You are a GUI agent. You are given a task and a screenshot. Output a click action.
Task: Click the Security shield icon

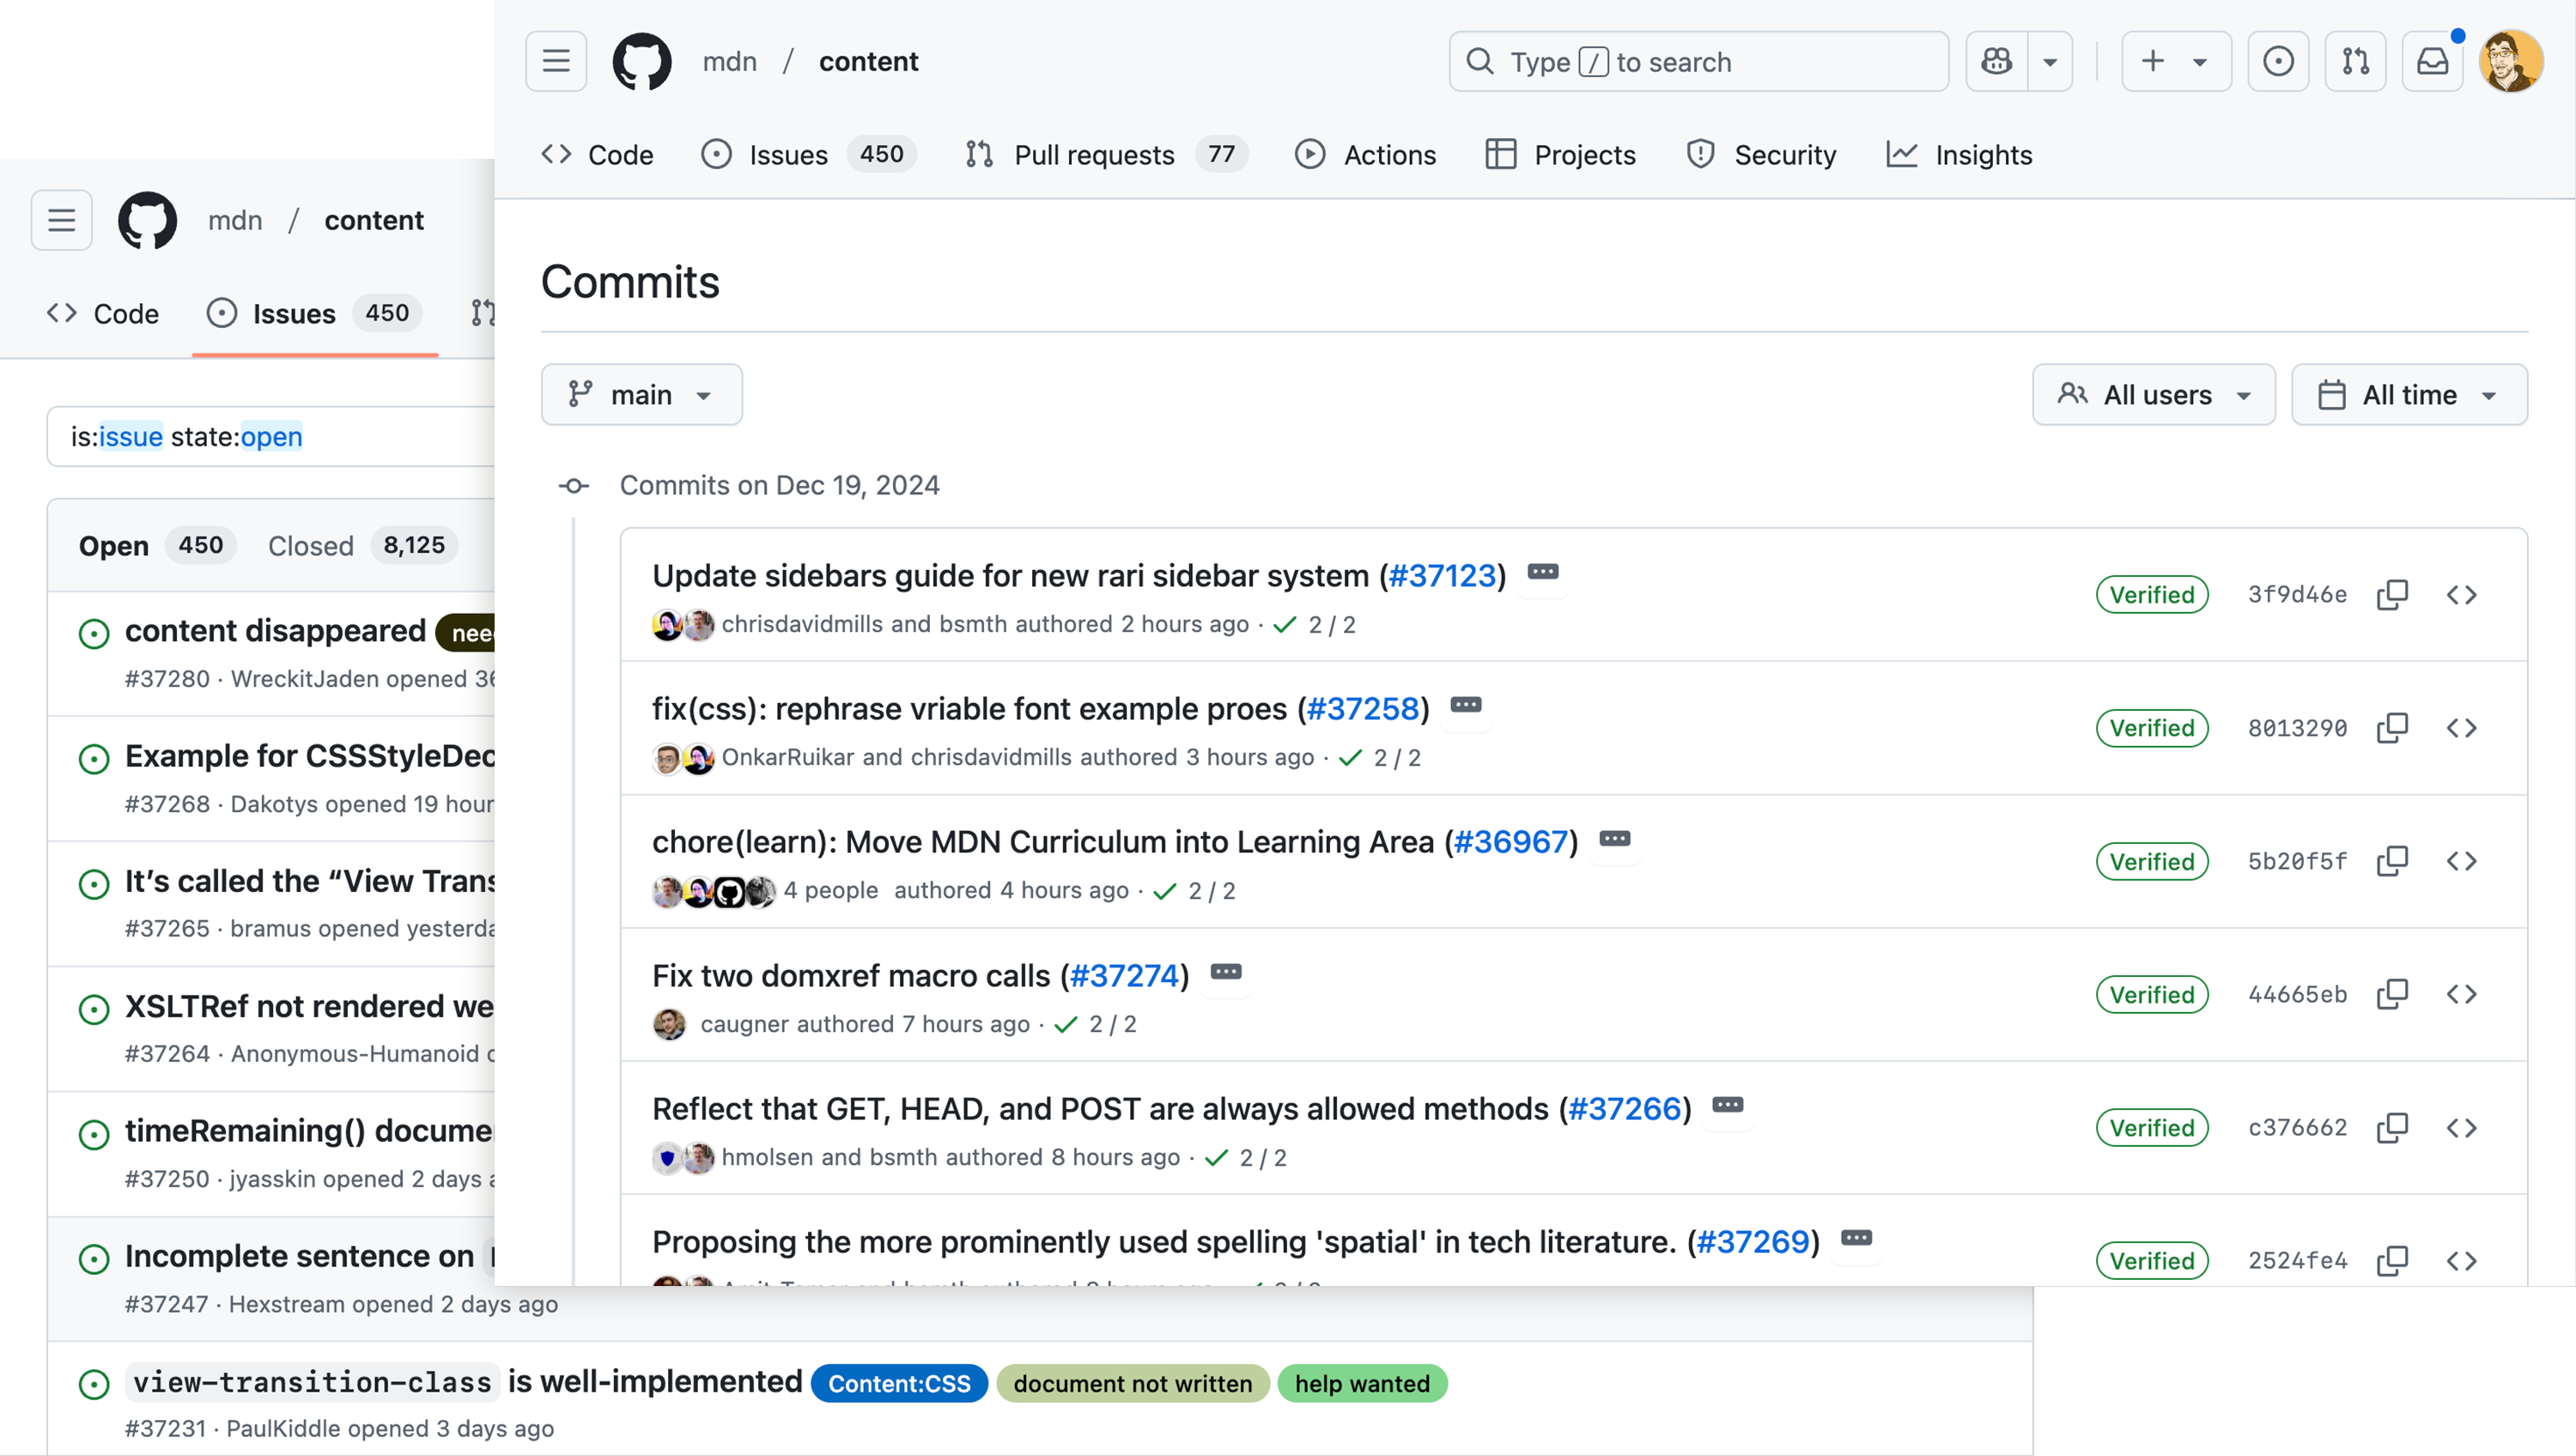coord(1697,155)
